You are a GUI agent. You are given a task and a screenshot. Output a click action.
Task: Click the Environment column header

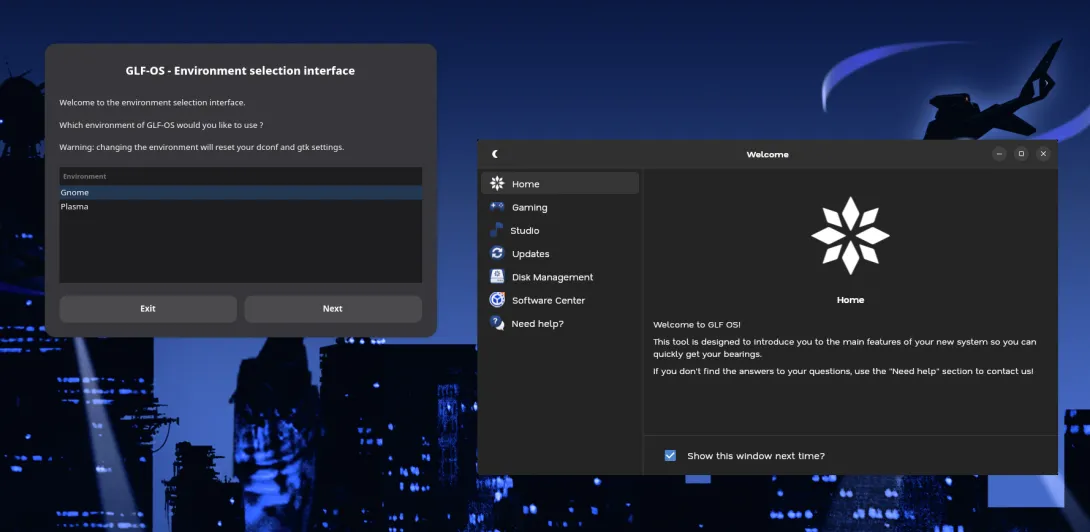tap(85, 176)
